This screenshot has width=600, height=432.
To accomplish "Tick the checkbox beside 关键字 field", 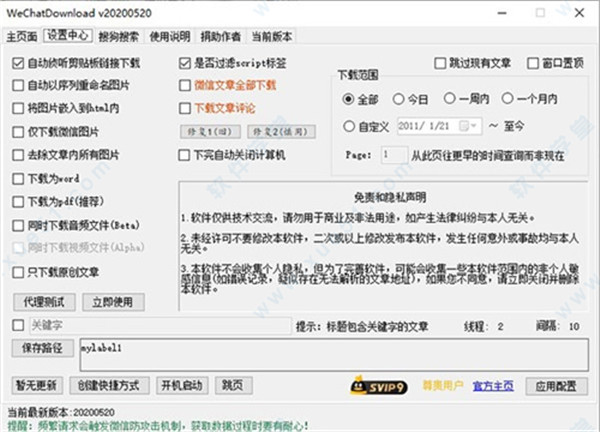I will click(x=18, y=325).
